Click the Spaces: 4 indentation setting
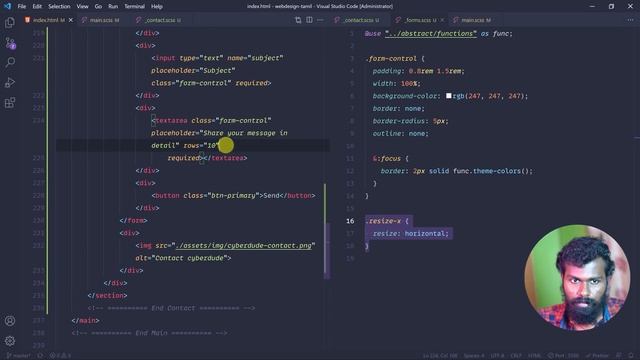The image size is (640, 360). 473,356
